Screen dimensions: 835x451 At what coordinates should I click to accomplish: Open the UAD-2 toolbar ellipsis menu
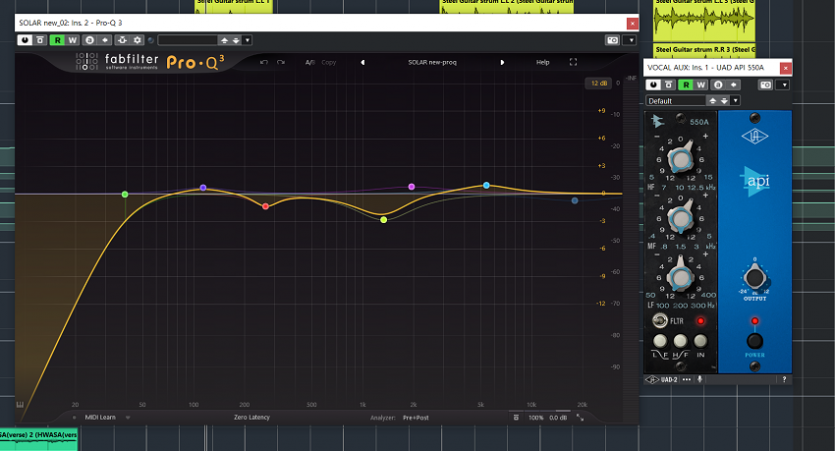(x=686, y=380)
